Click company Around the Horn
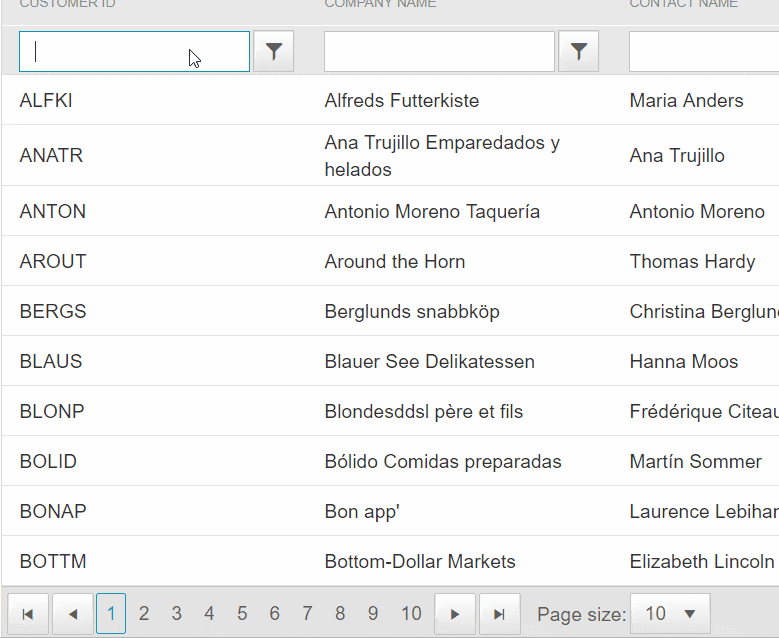The width and height of the screenshot is (779, 638). (395, 261)
